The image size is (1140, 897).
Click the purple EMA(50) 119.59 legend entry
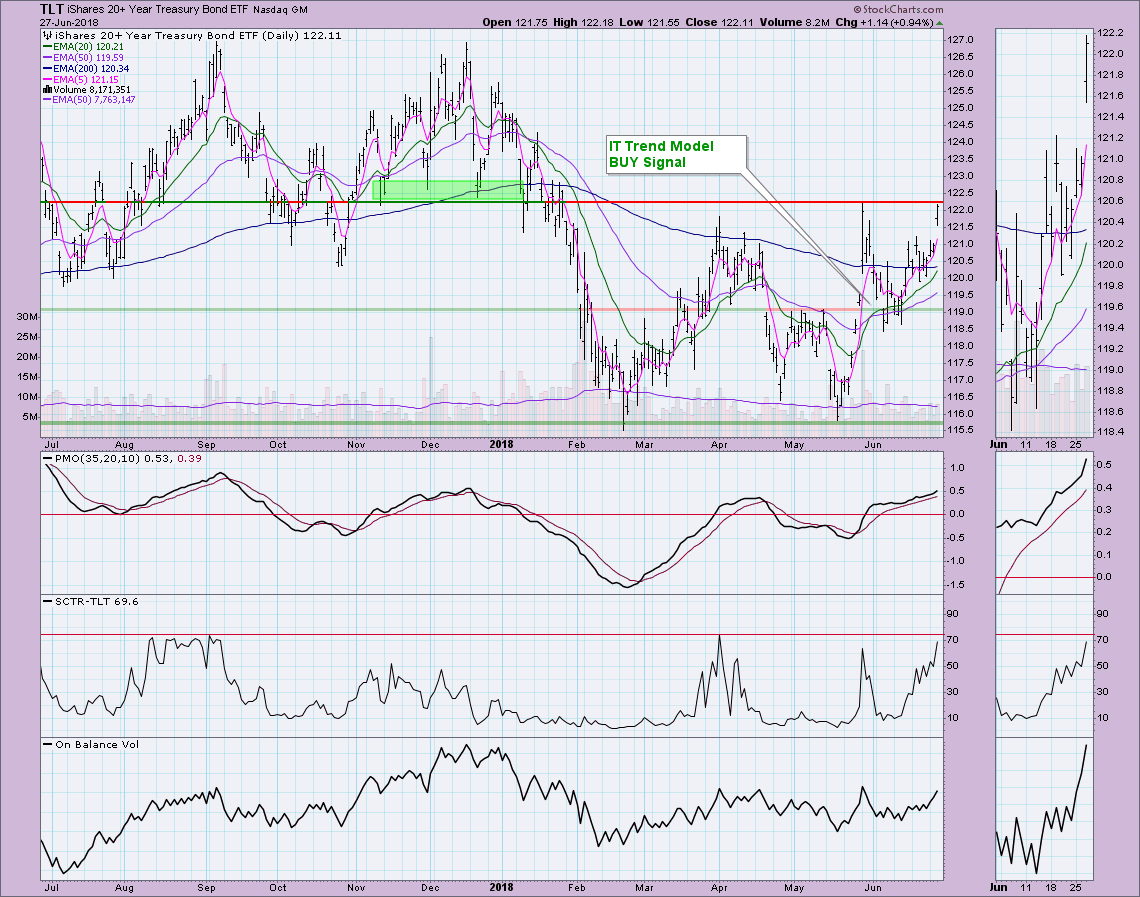(85, 56)
